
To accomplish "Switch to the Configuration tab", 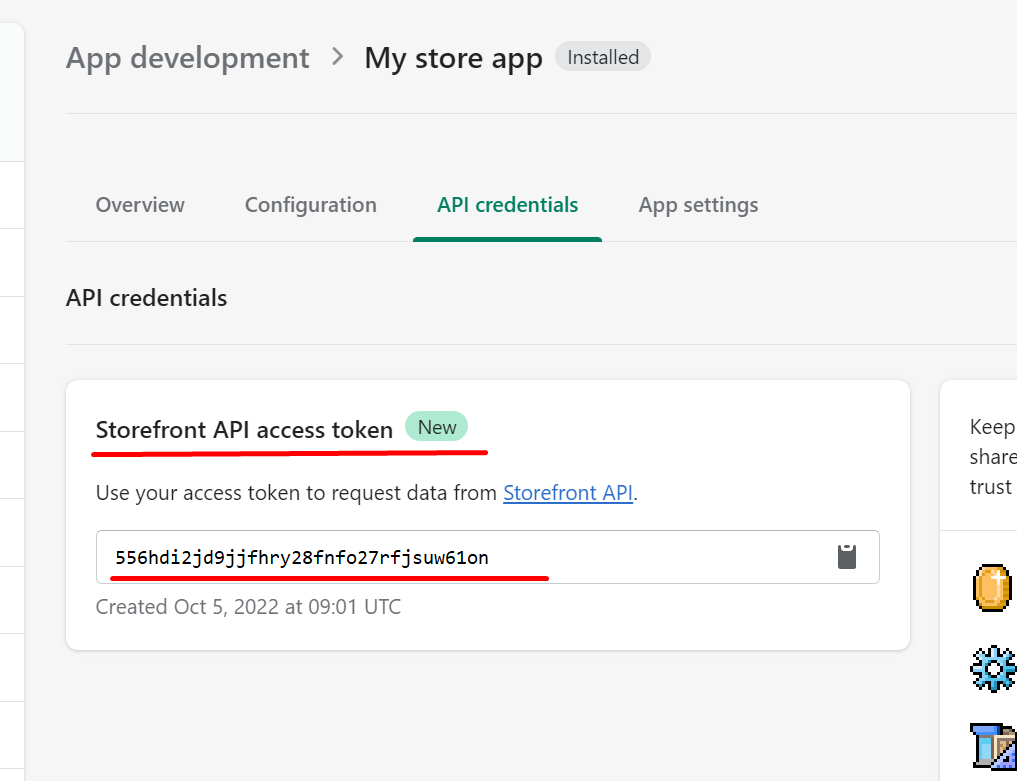I will [311, 205].
